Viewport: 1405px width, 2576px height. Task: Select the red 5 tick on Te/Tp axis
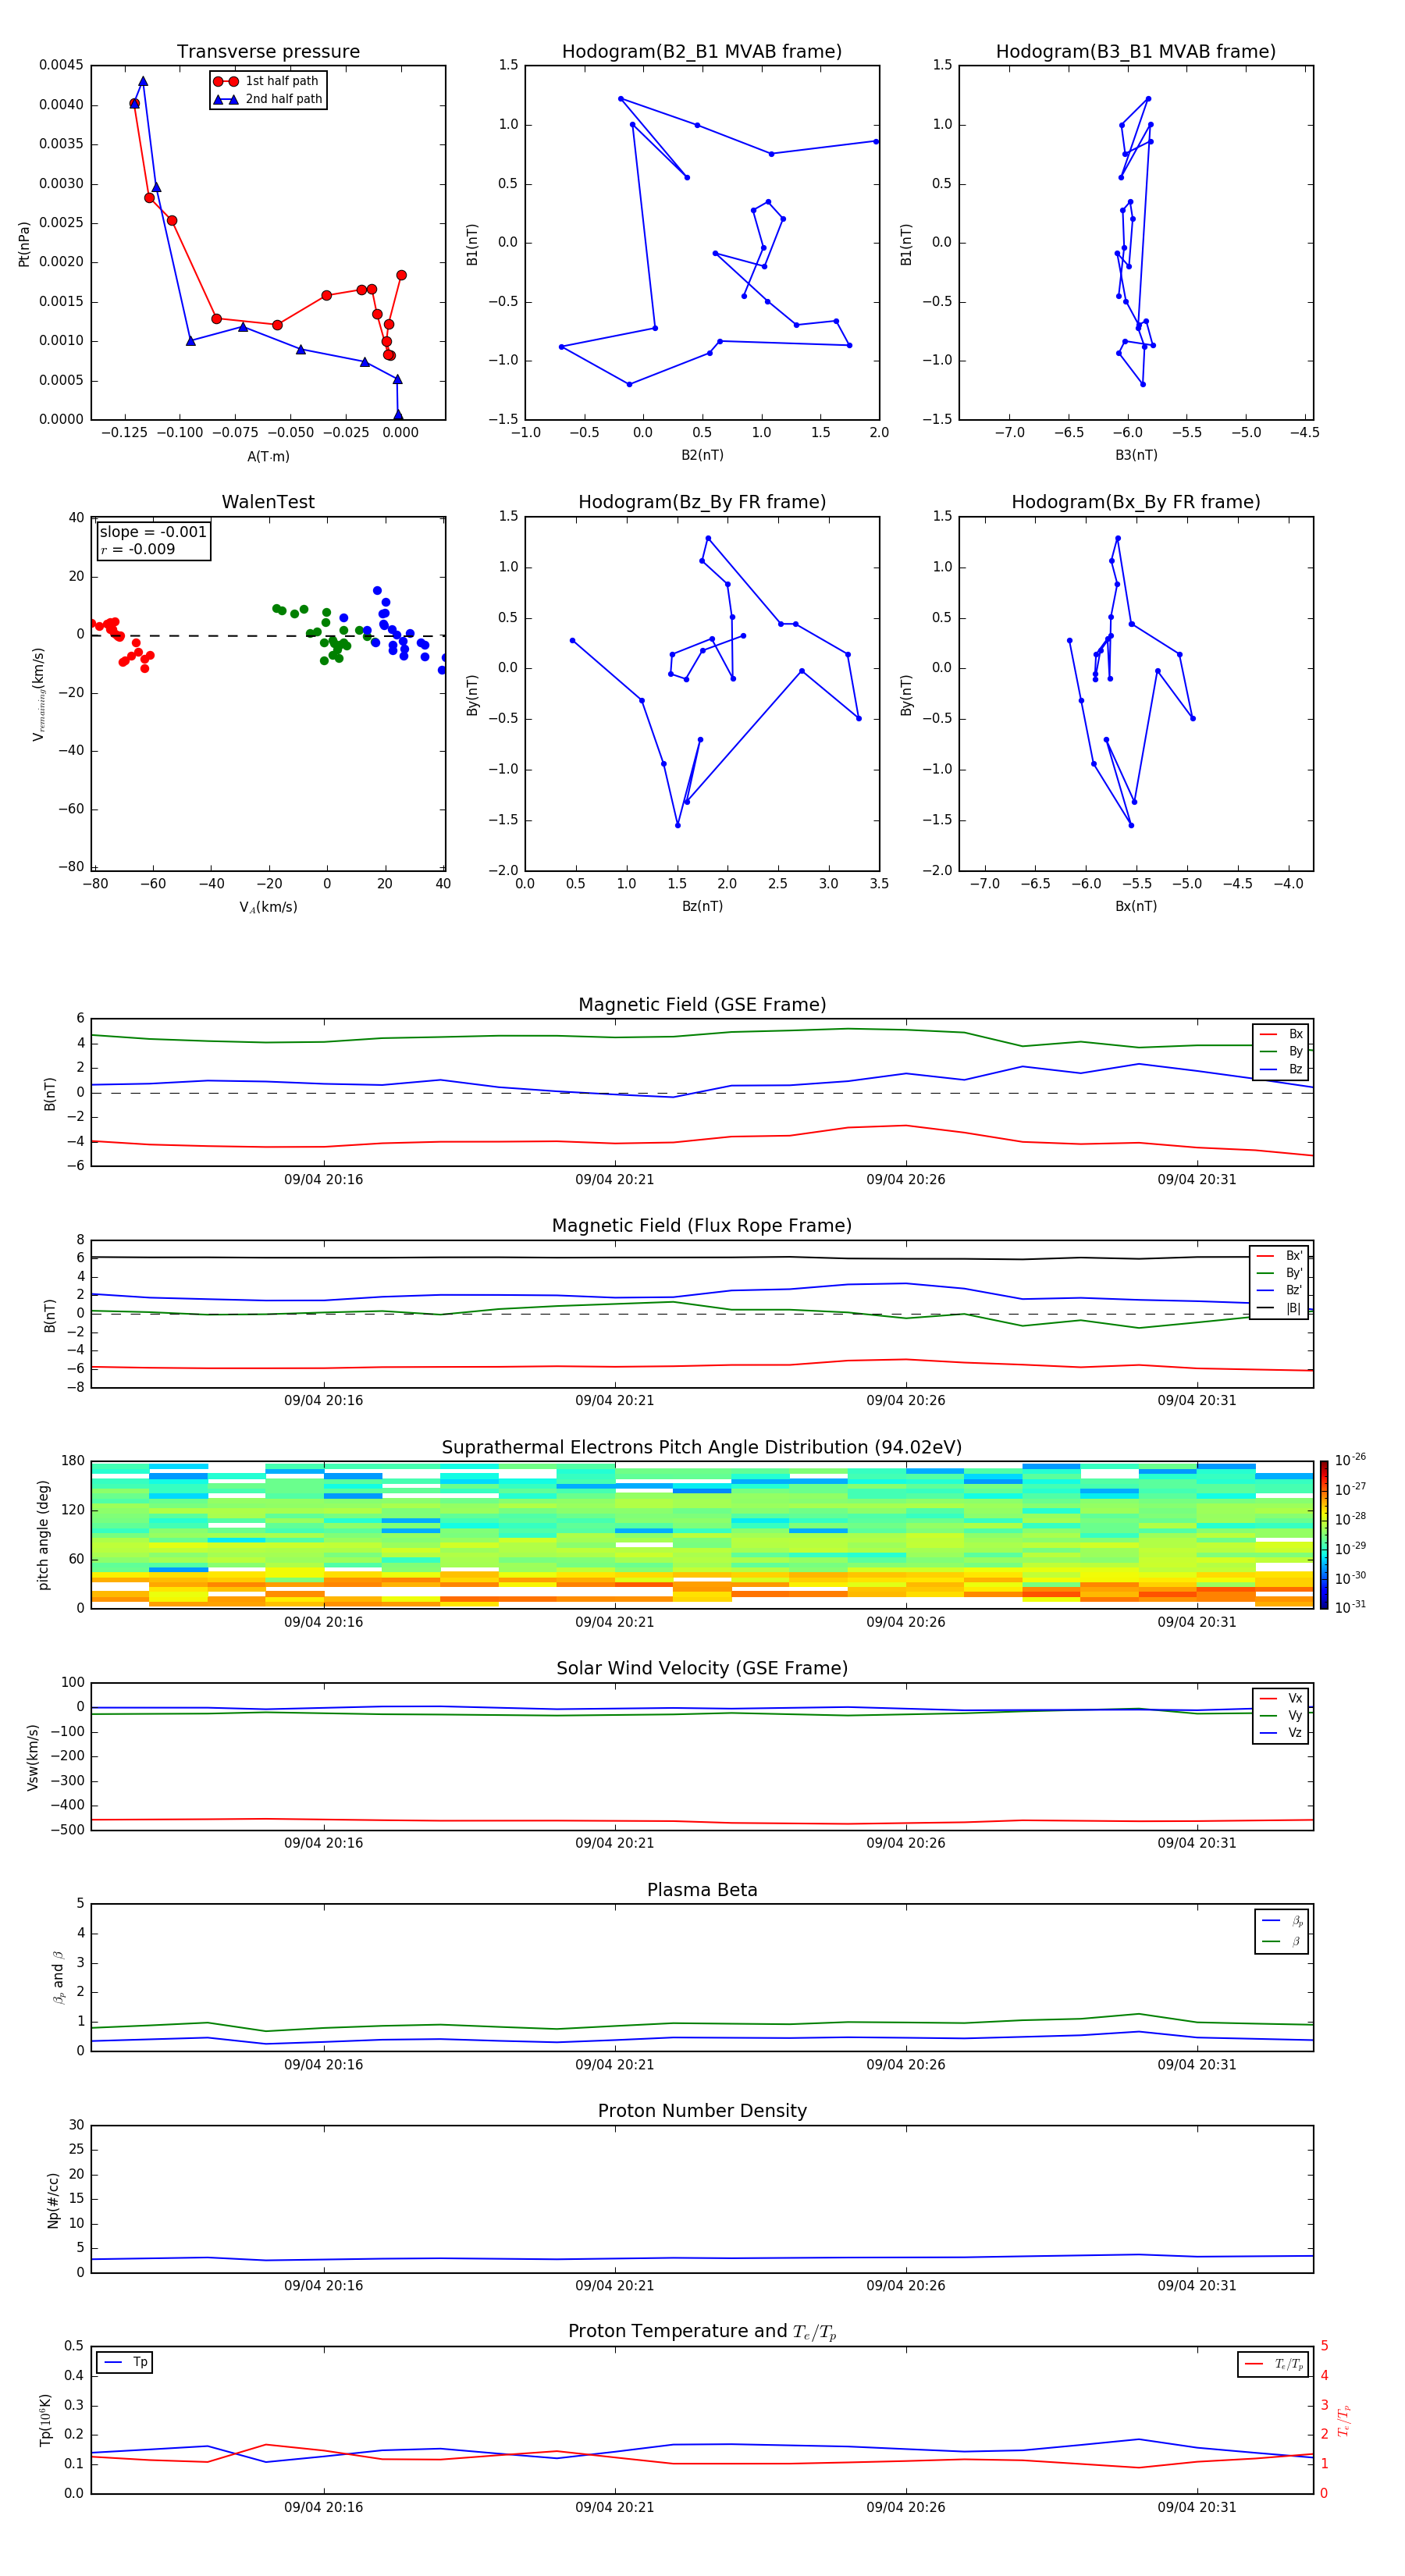coord(1324,2346)
